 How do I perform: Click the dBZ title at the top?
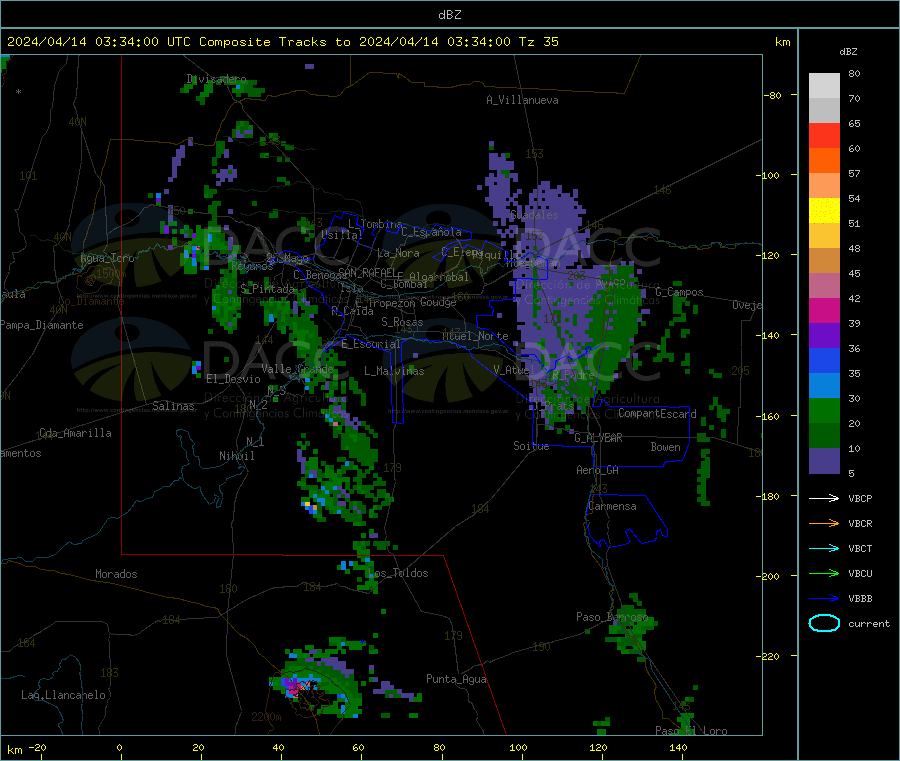pos(449,15)
